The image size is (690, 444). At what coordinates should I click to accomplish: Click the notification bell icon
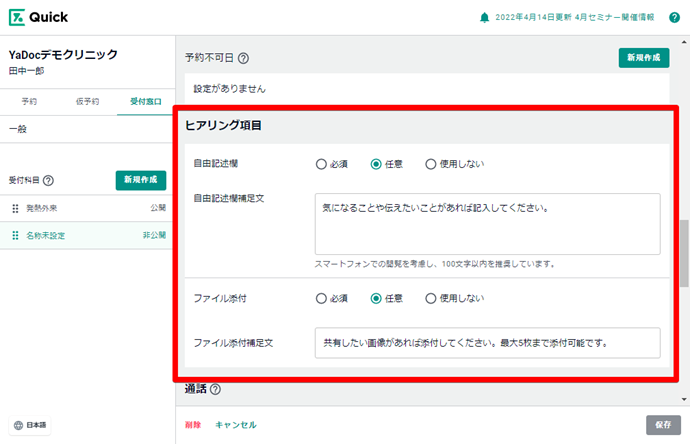(485, 18)
